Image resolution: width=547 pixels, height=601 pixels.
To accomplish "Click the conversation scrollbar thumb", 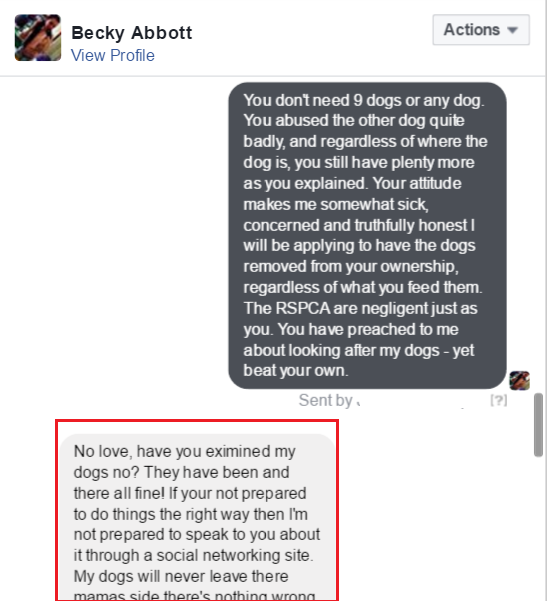I will [x=539, y=425].
